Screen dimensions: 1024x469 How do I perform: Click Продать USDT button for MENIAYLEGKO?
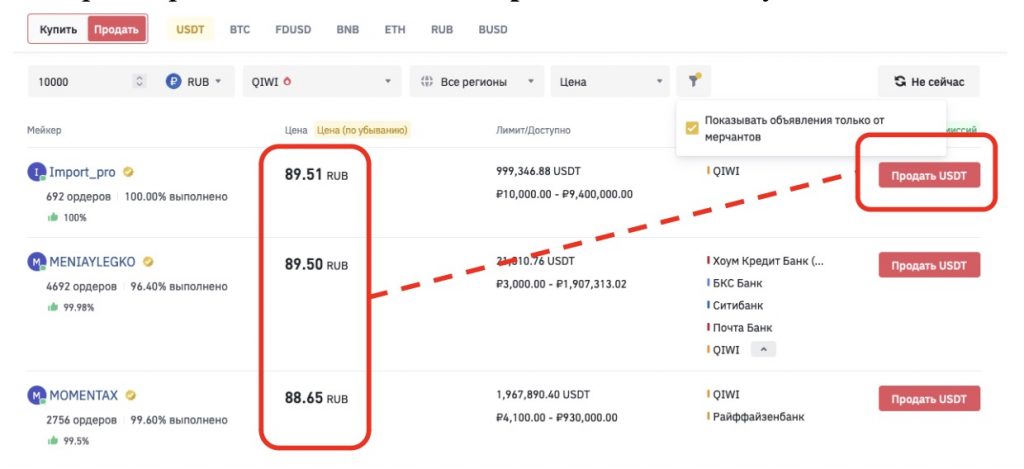(x=929, y=265)
